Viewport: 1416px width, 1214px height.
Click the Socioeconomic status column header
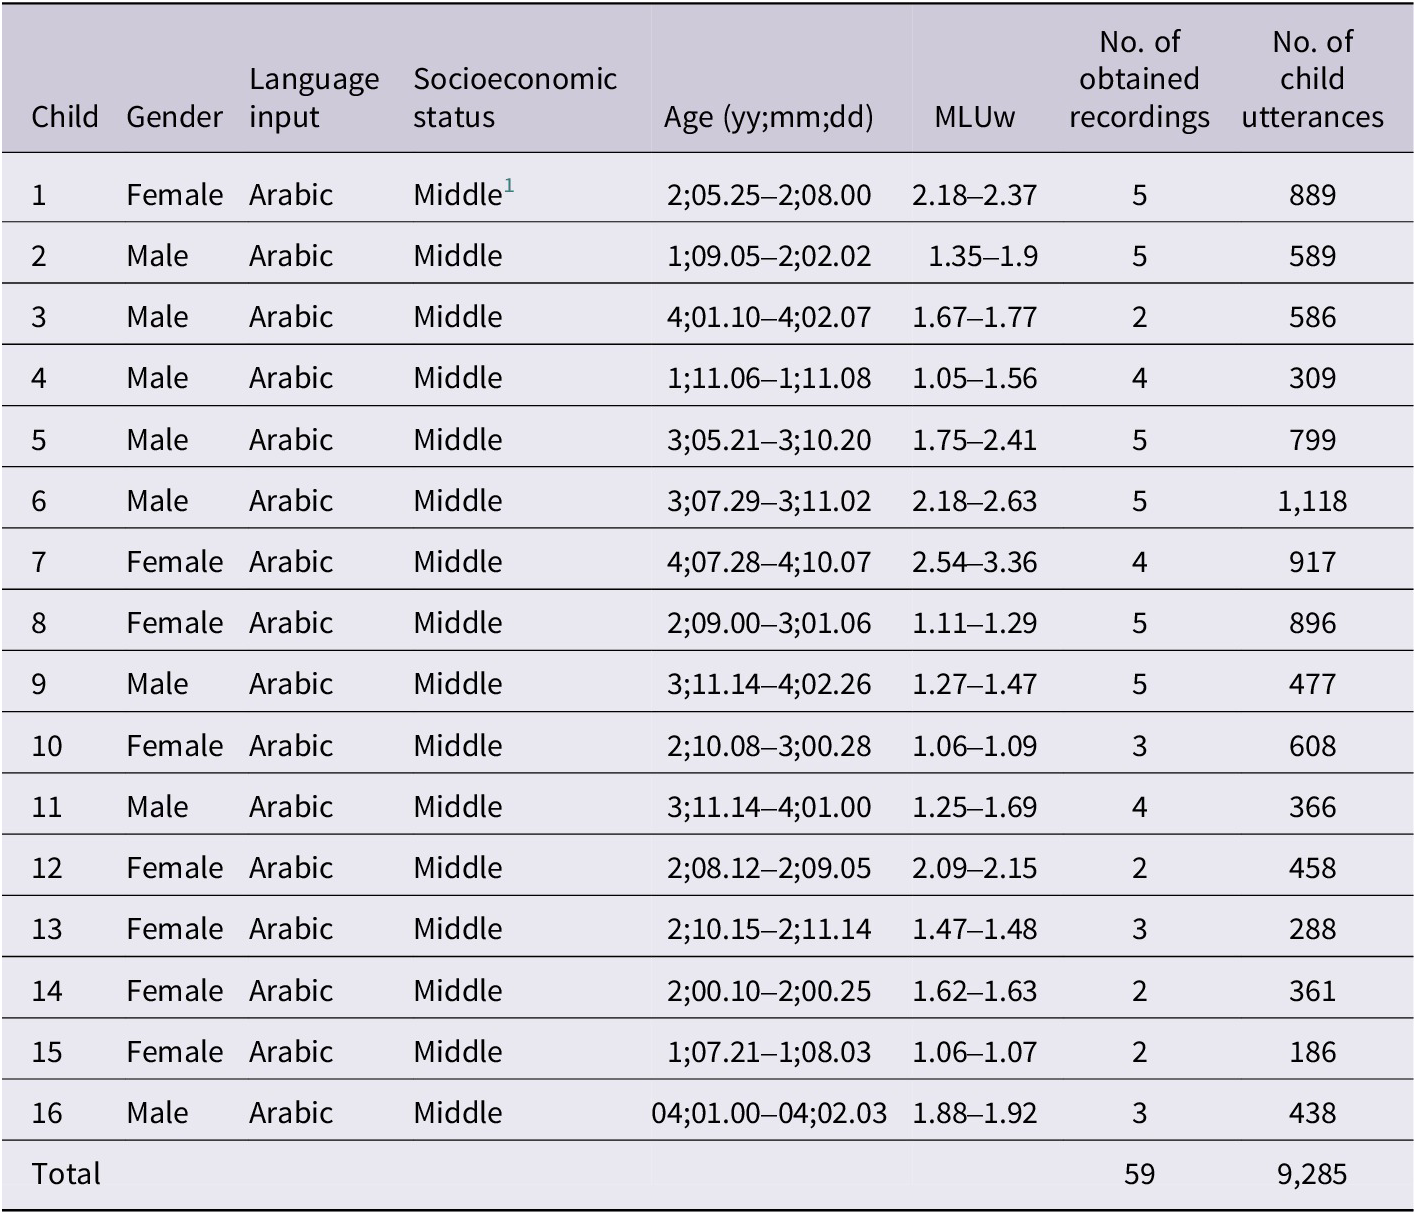click(x=515, y=98)
